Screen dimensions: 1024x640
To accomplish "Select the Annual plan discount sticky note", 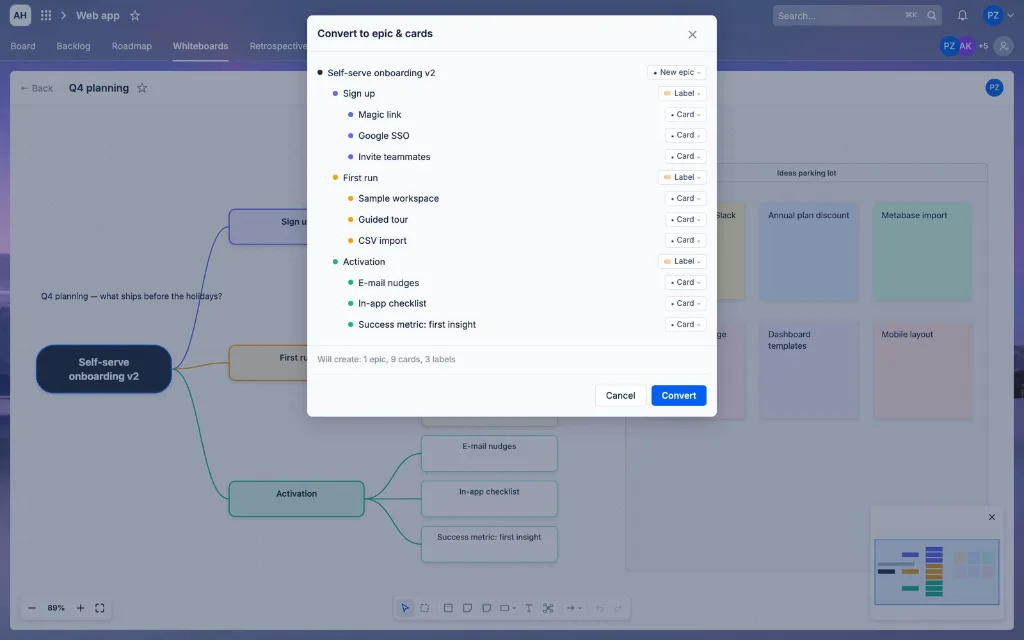I will 808,251.
